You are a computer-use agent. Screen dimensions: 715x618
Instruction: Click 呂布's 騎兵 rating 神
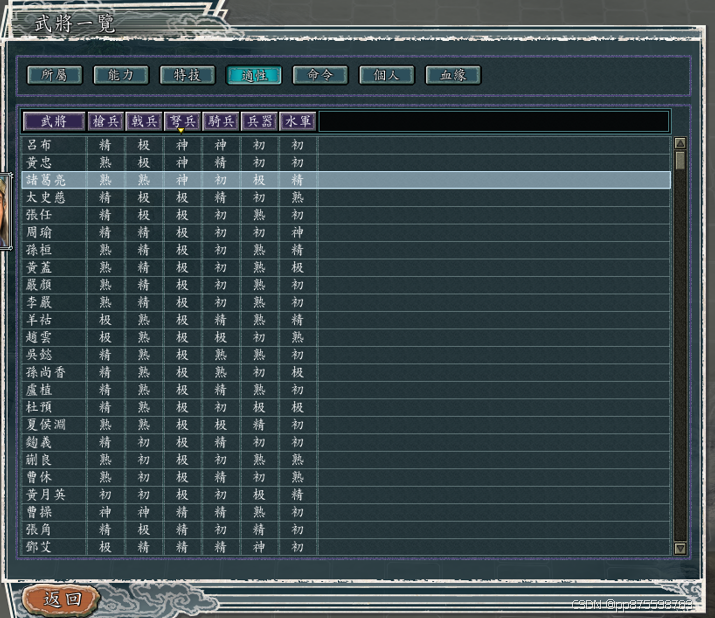[x=221, y=145]
